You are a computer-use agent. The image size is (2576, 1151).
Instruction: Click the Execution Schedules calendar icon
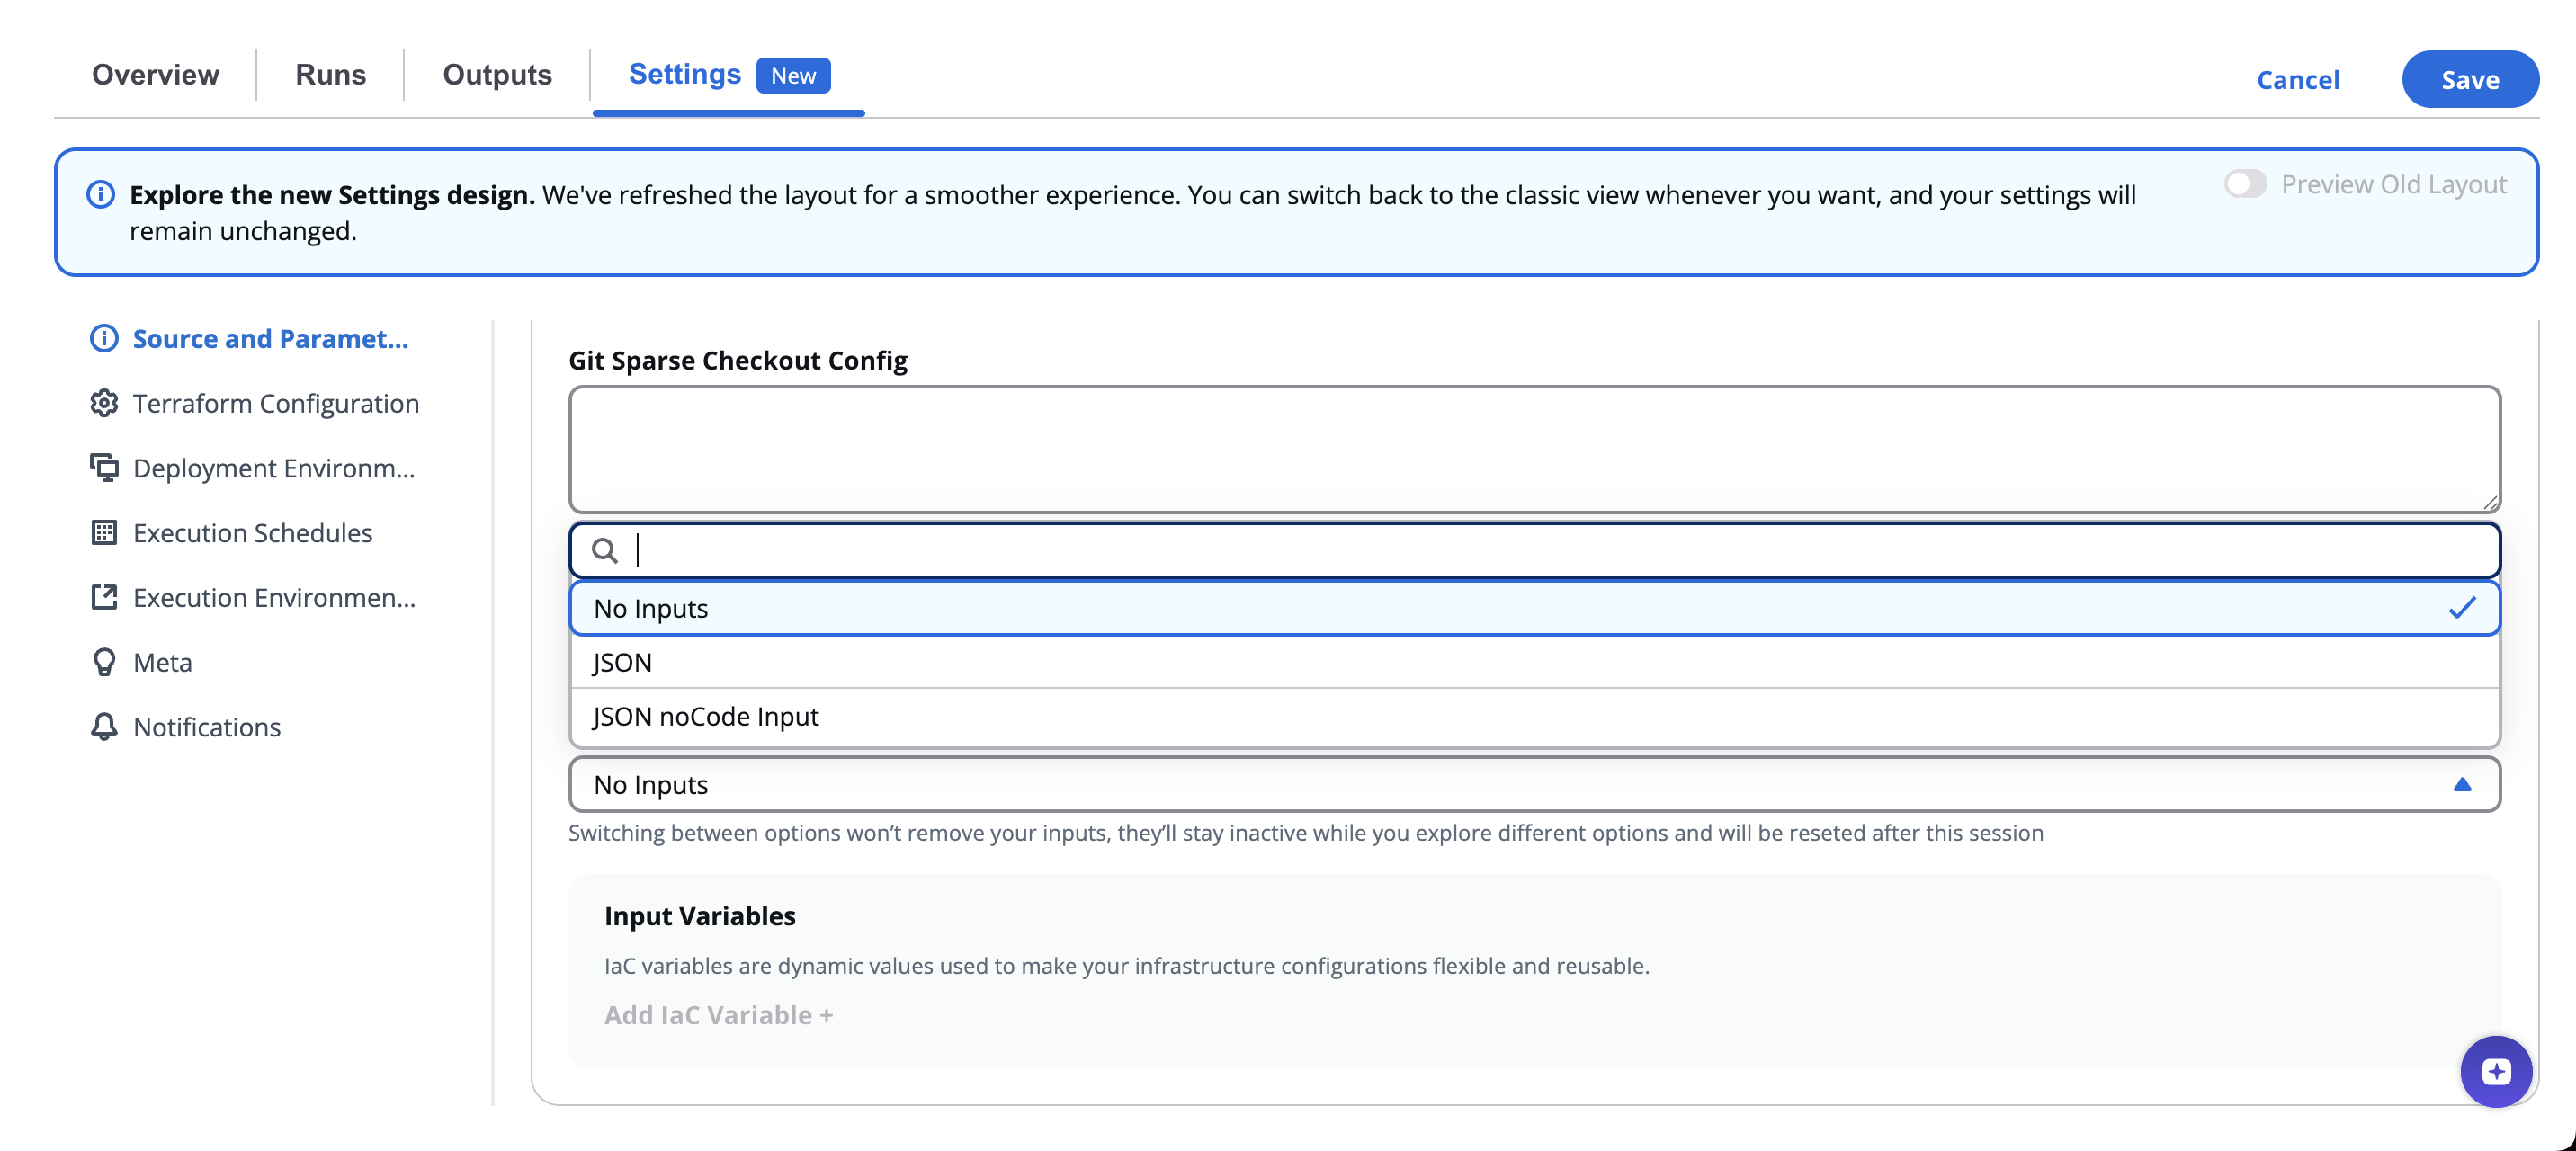pos(104,532)
